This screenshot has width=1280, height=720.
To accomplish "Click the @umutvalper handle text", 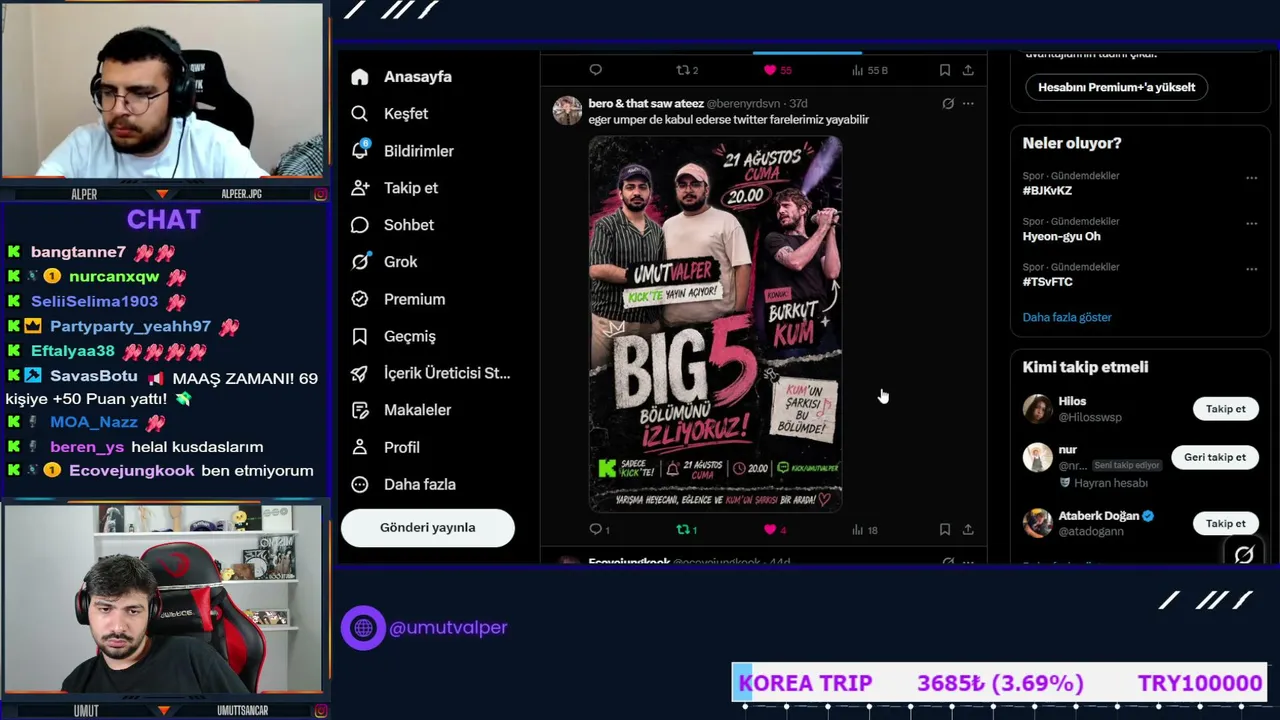I will [448, 628].
